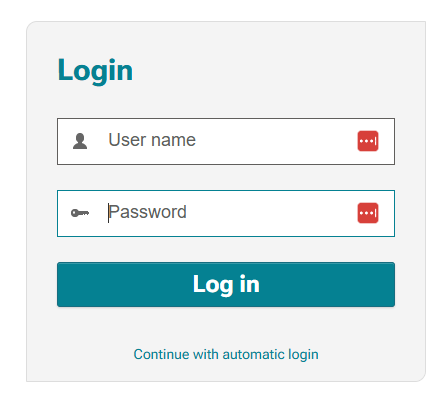Click the key icon in Password field
The height and width of the screenshot is (394, 444).
[x=80, y=213]
